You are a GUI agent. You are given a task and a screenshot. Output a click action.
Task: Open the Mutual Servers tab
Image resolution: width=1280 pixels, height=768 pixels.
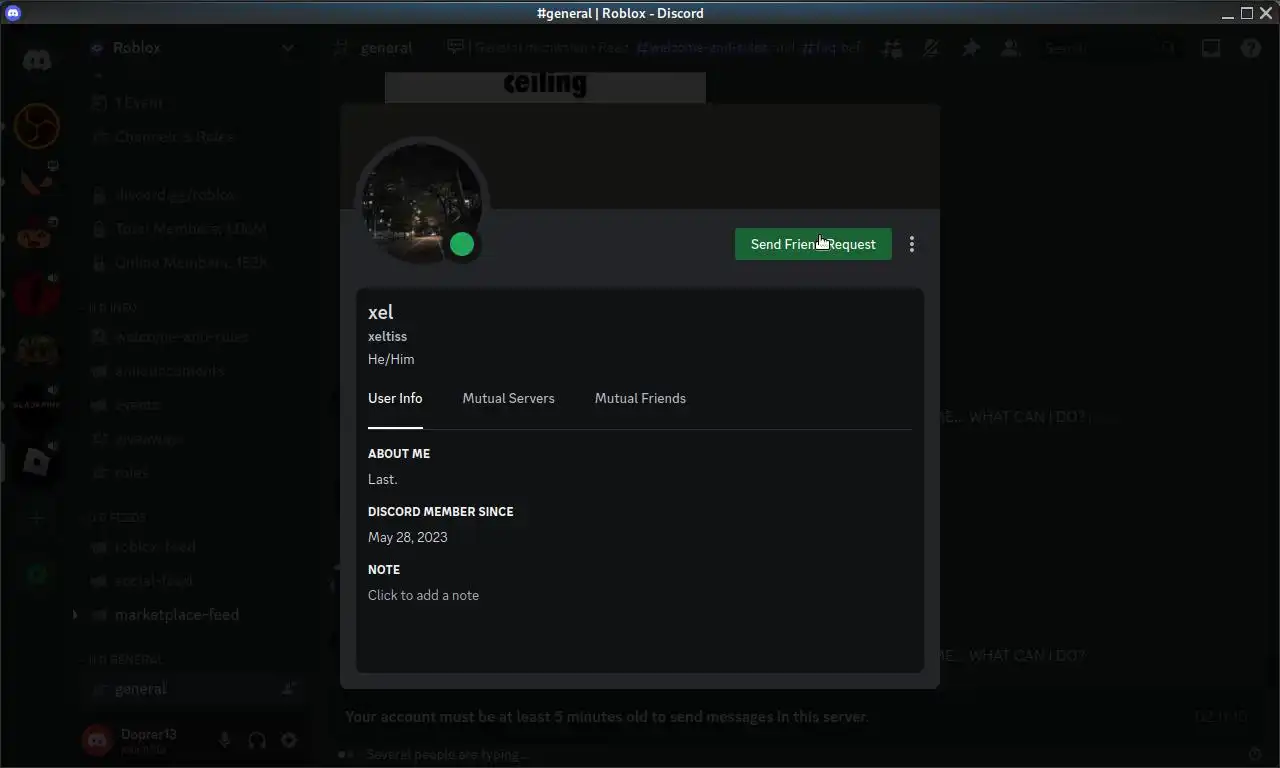[508, 398]
